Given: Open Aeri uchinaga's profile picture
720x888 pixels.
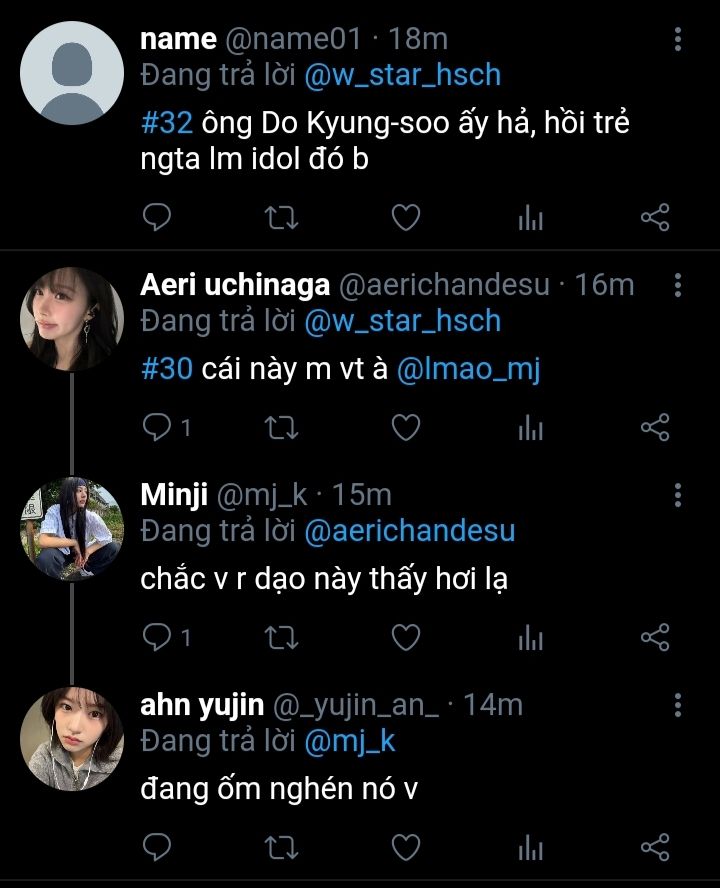Looking at the screenshot, I should click(x=71, y=318).
